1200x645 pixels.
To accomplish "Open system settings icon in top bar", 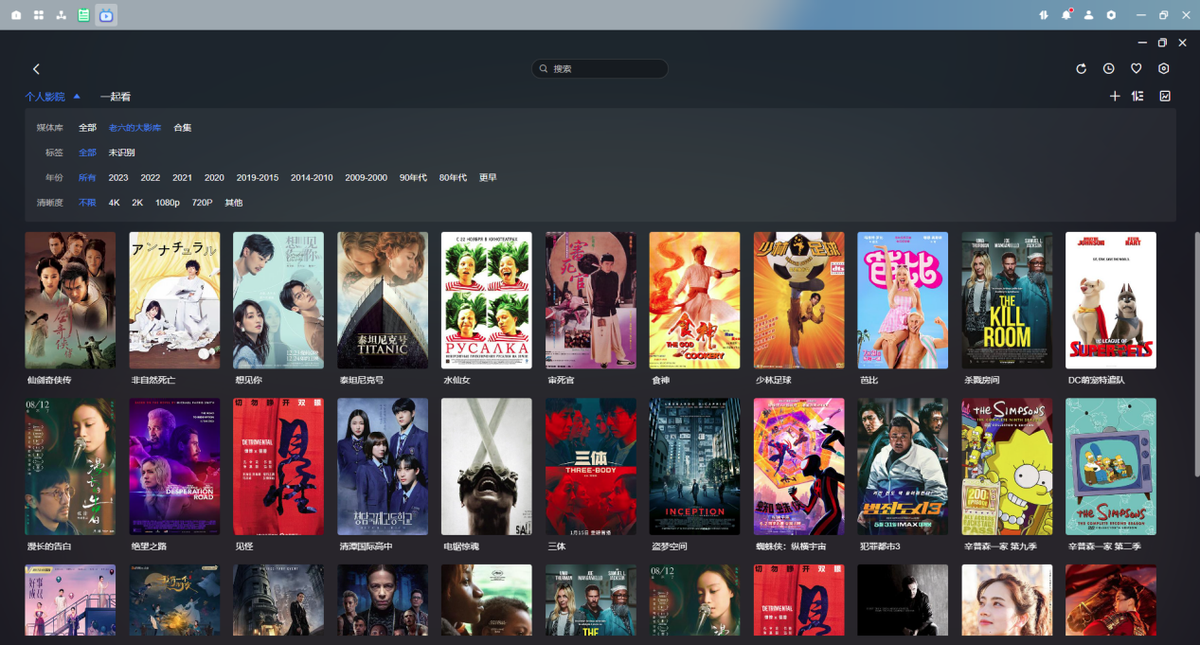I will pos(1111,15).
